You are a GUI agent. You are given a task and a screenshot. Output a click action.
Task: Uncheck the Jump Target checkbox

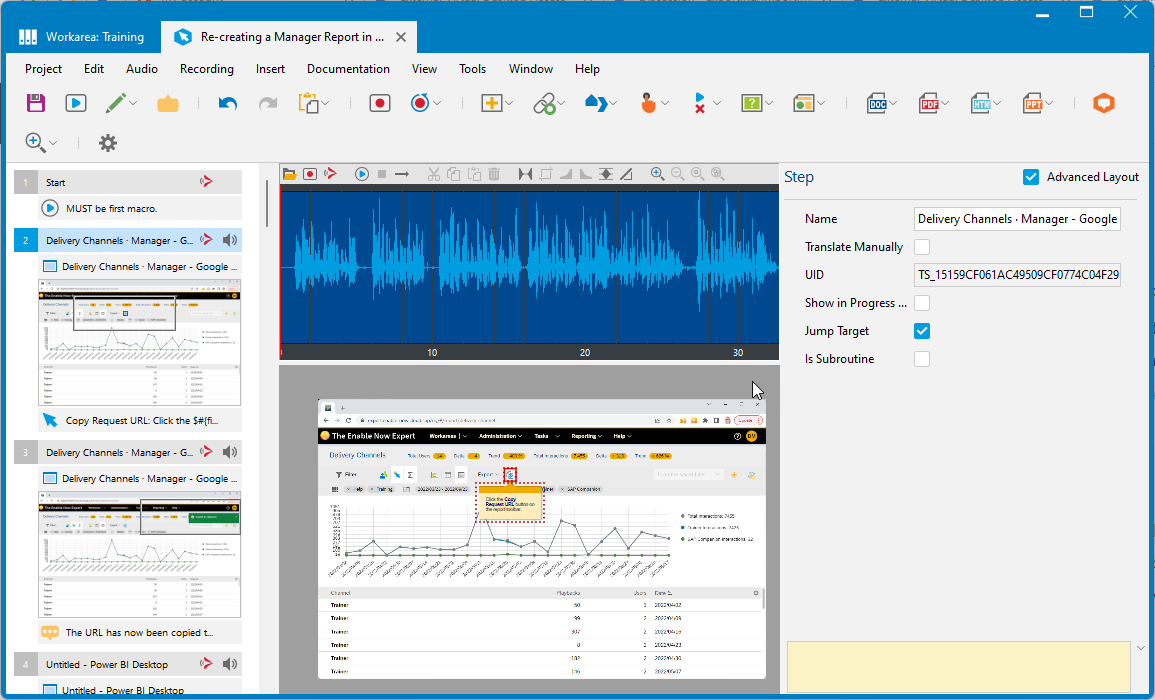coord(922,331)
